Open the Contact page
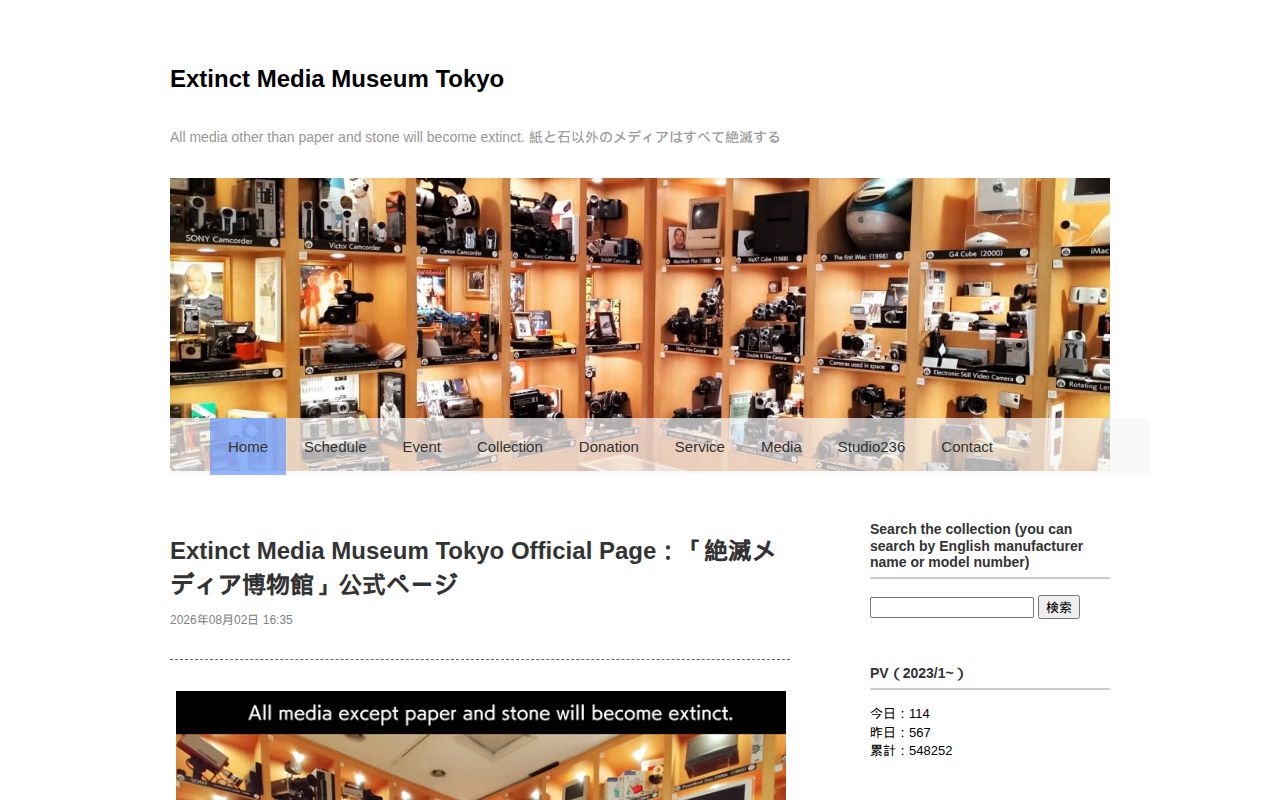 point(967,447)
